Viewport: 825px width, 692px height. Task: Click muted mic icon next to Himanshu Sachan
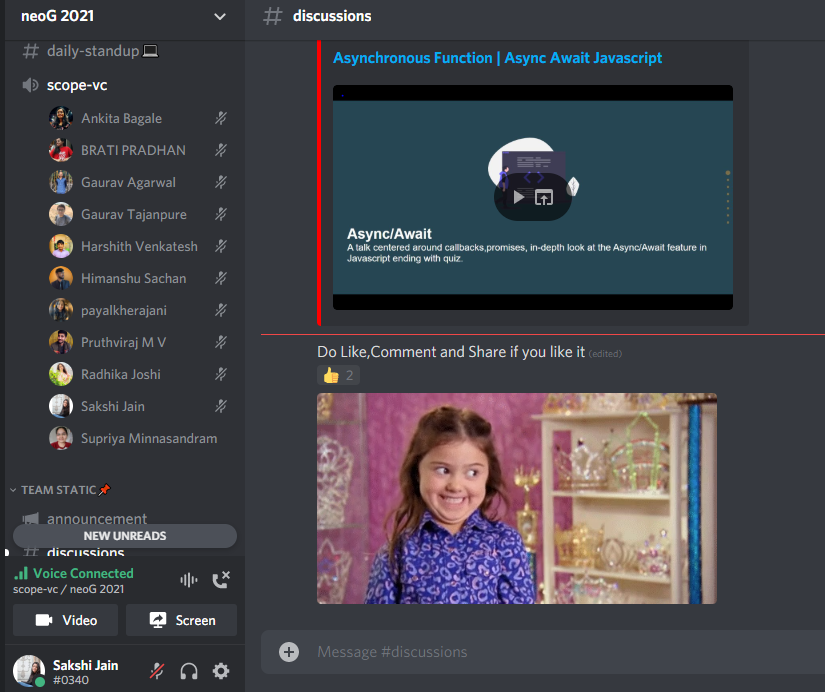click(x=221, y=278)
